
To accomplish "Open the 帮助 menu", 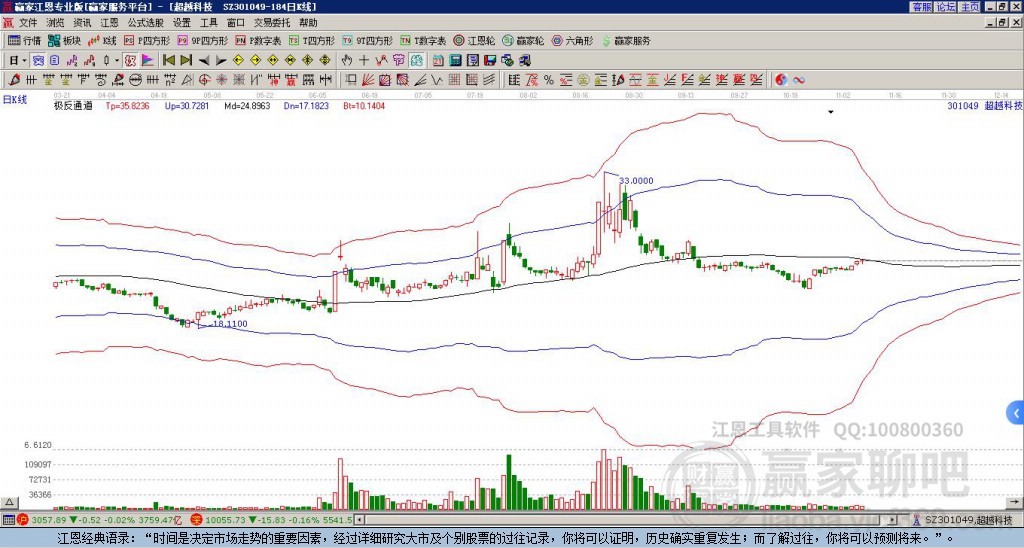I will click(308, 23).
